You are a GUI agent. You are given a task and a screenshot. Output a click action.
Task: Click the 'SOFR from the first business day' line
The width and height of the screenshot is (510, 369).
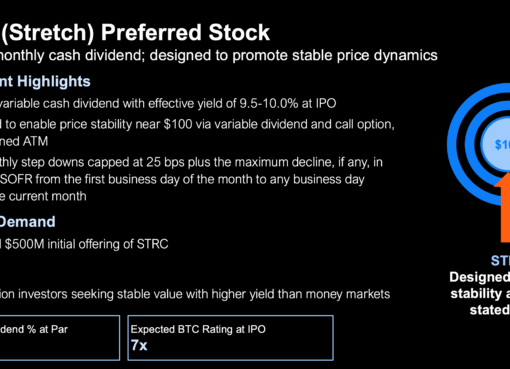pos(182,179)
